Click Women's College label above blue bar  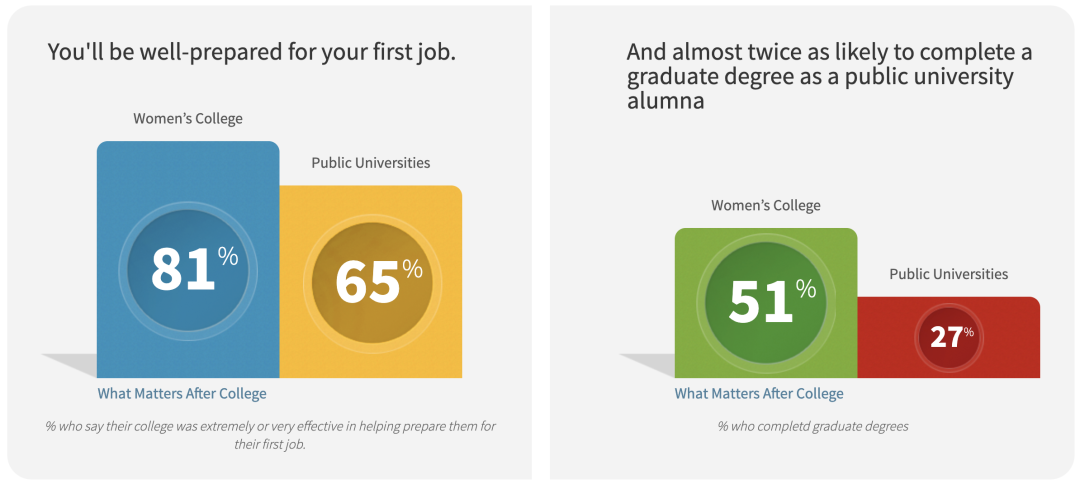pos(188,118)
